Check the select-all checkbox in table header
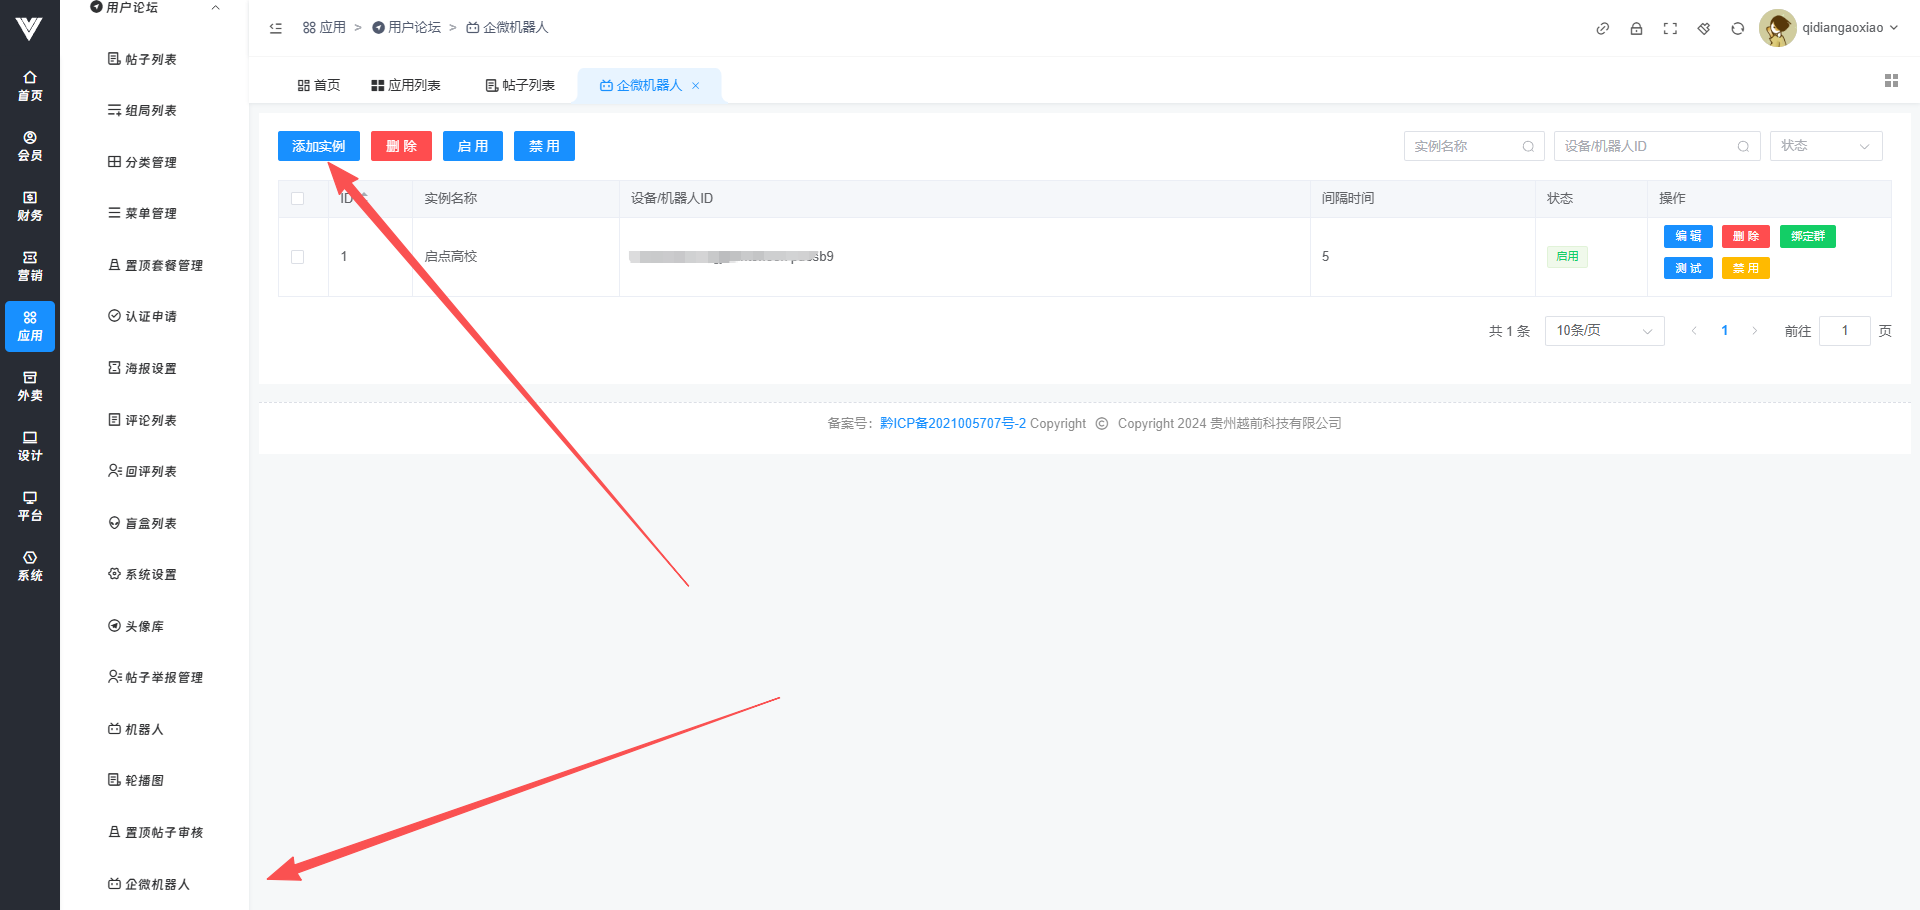The image size is (1920, 910). click(297, 199)
